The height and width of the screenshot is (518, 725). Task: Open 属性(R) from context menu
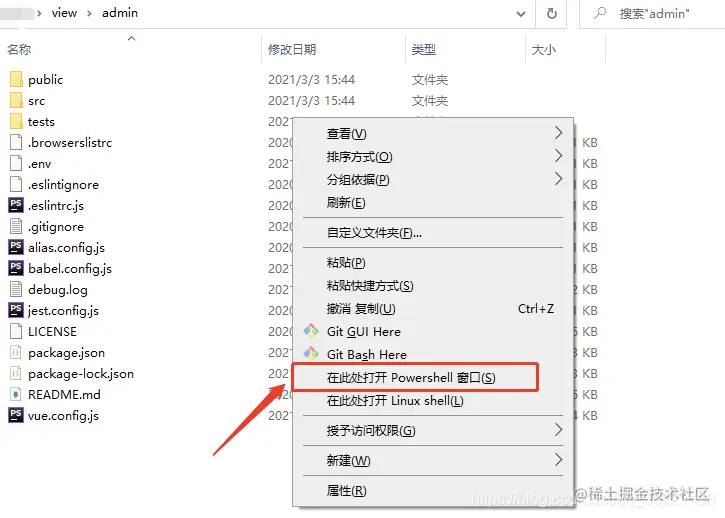coord(433,490)
